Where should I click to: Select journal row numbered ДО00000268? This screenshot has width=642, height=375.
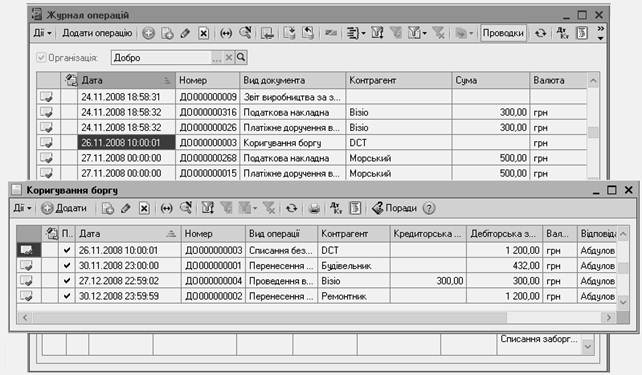click(312, 158)
